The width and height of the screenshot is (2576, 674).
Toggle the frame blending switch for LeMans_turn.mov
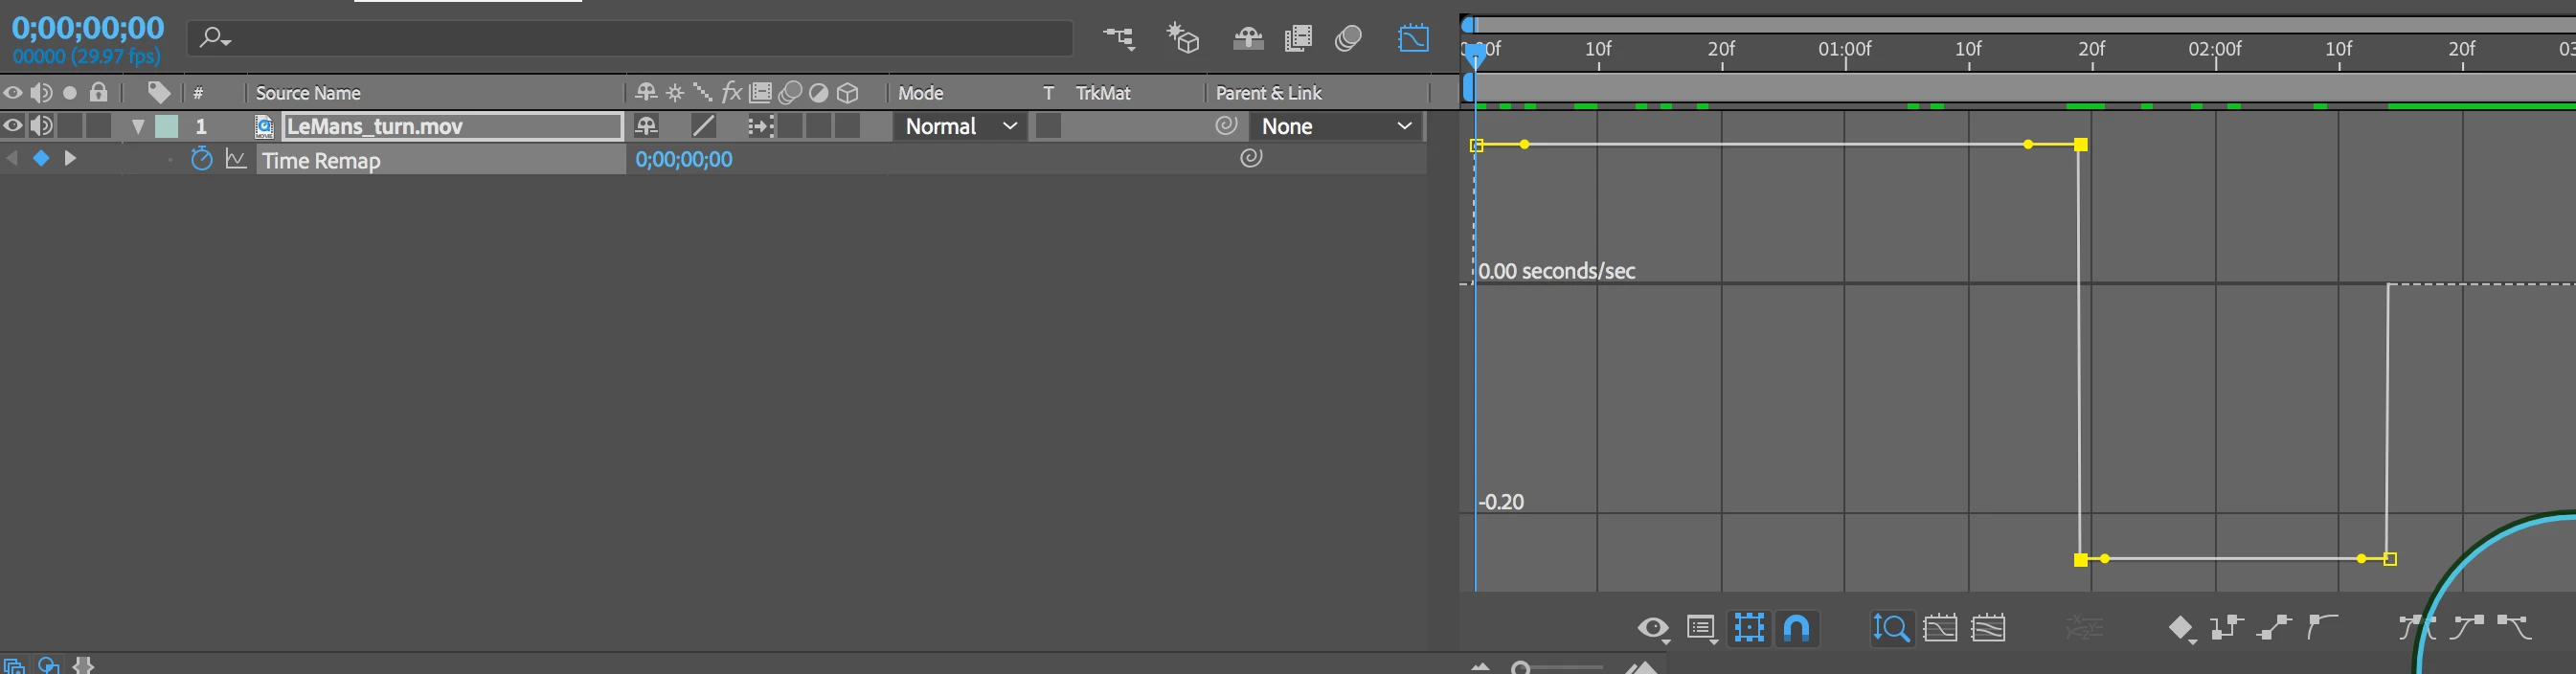(x=761, y=126)
